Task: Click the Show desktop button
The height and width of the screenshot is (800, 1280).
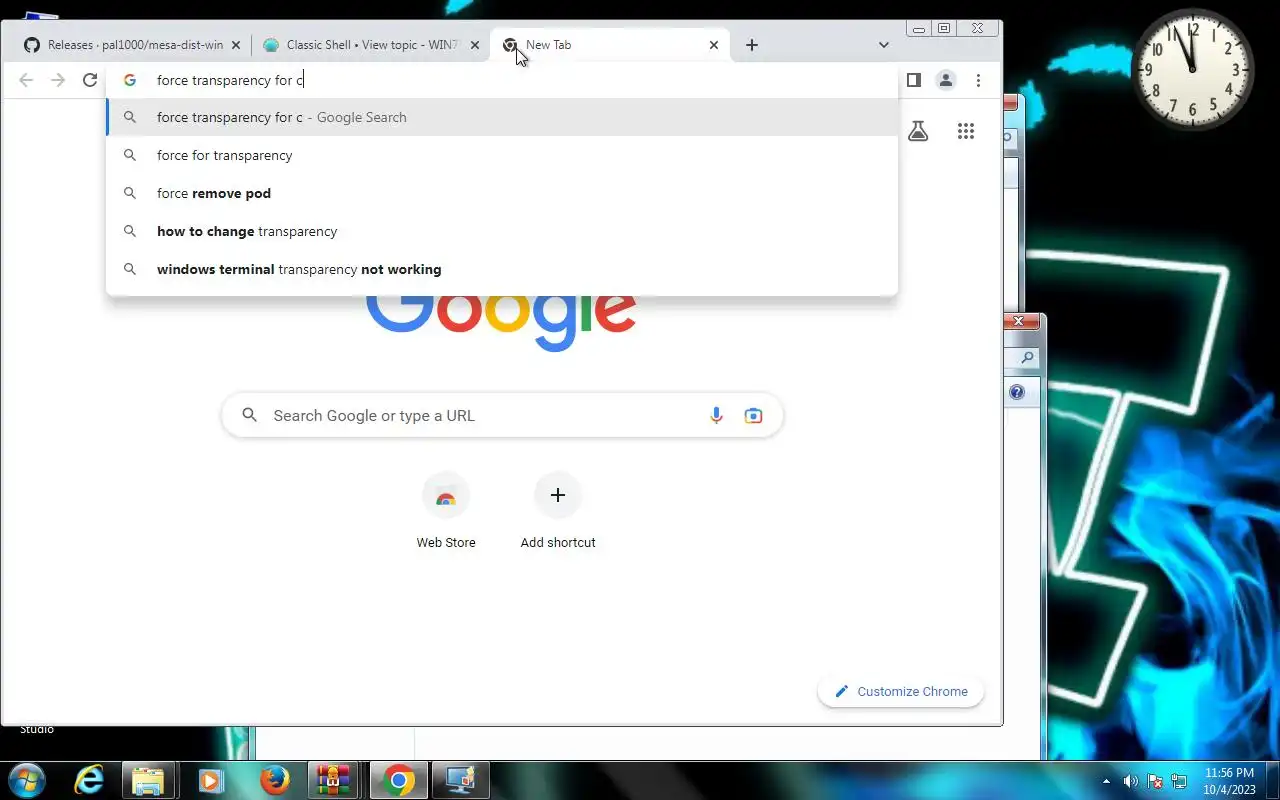Action: pyautogui.click(x=1272, y=781)
